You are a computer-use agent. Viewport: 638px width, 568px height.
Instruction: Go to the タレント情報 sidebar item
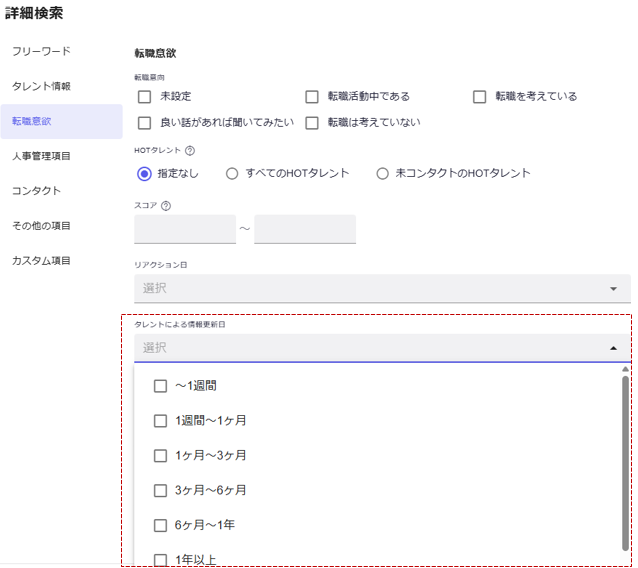coord(41,86)
